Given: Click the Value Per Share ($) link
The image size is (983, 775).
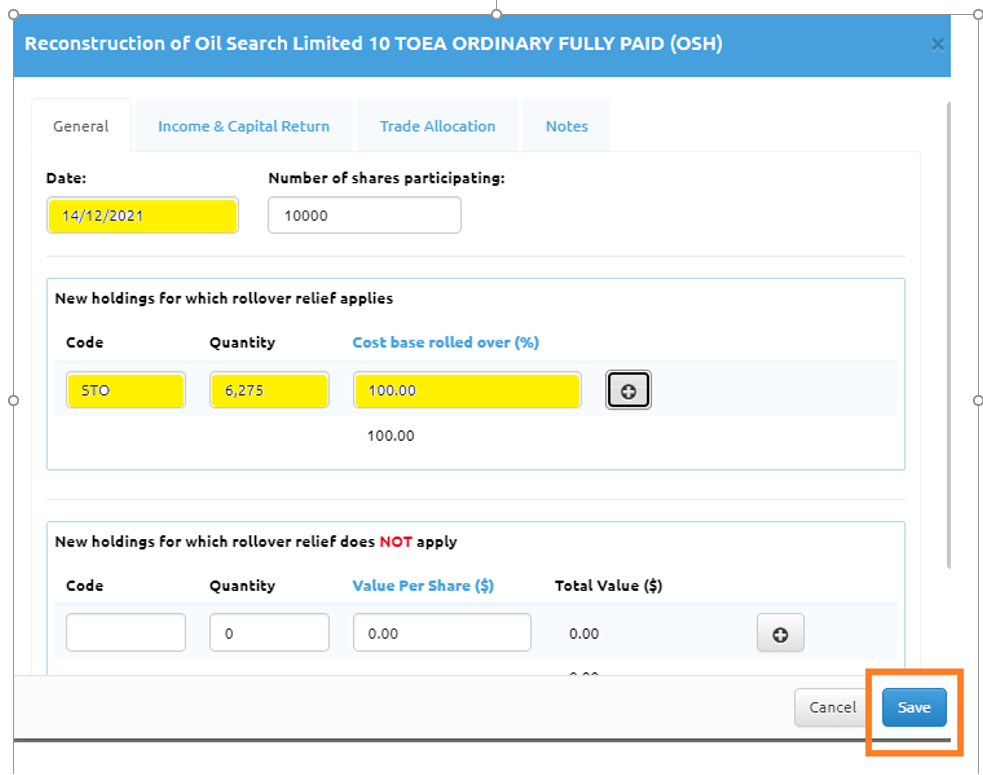Looking at the screenshot, I should 423,586.
